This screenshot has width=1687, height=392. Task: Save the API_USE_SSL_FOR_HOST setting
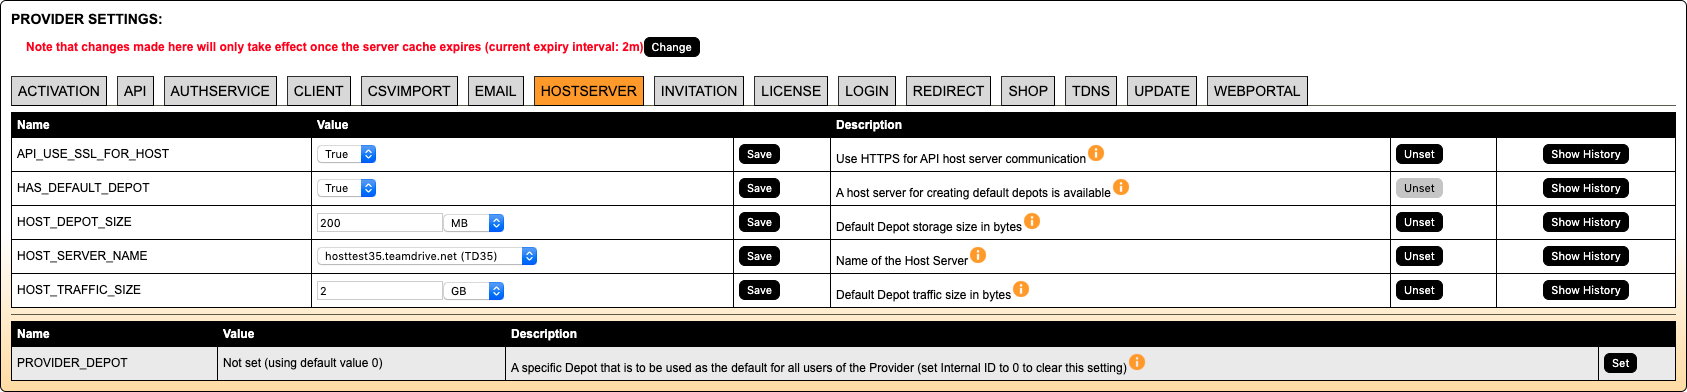(760, 154)
